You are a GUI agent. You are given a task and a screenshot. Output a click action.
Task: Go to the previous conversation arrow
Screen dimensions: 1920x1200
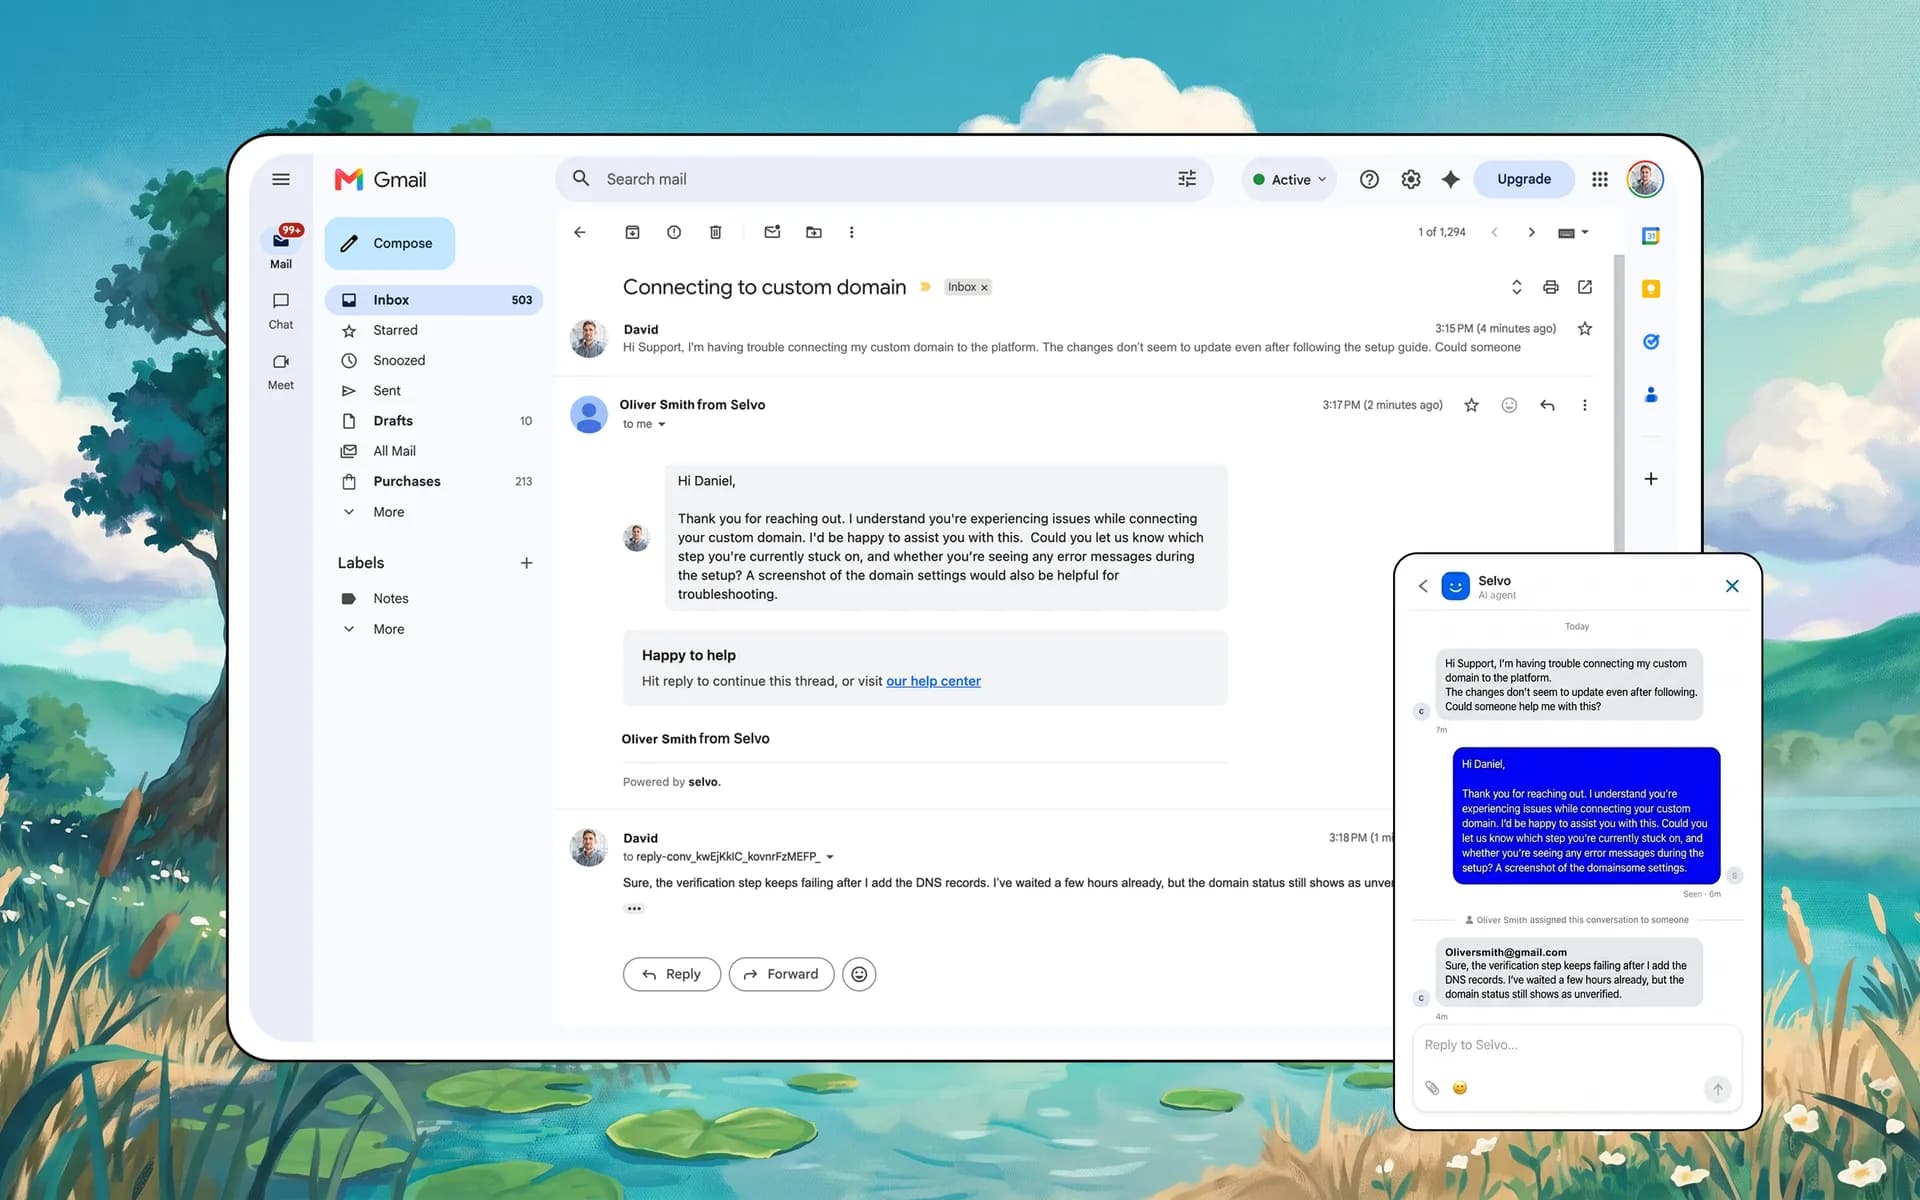coord(1494,232)
